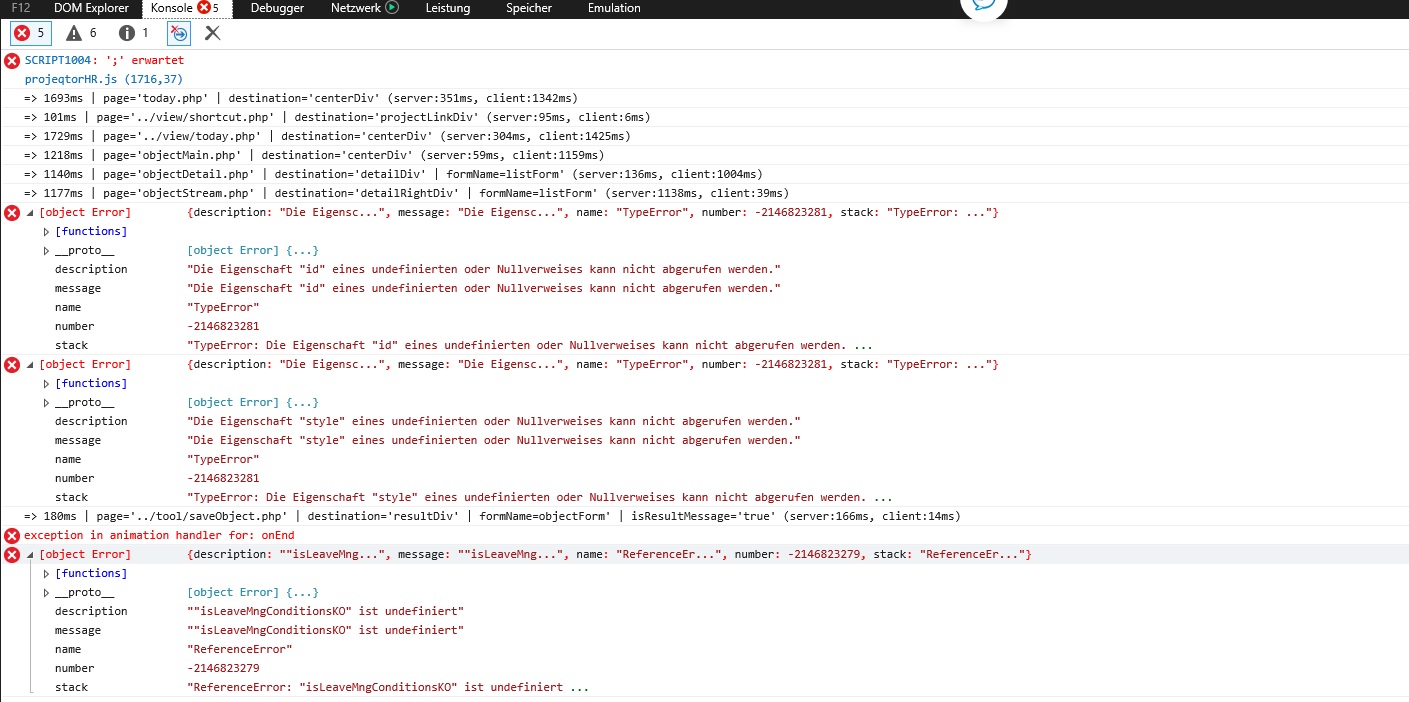Click the clear-on-navigate icon in console toolbar

click(x=178, y=33)
